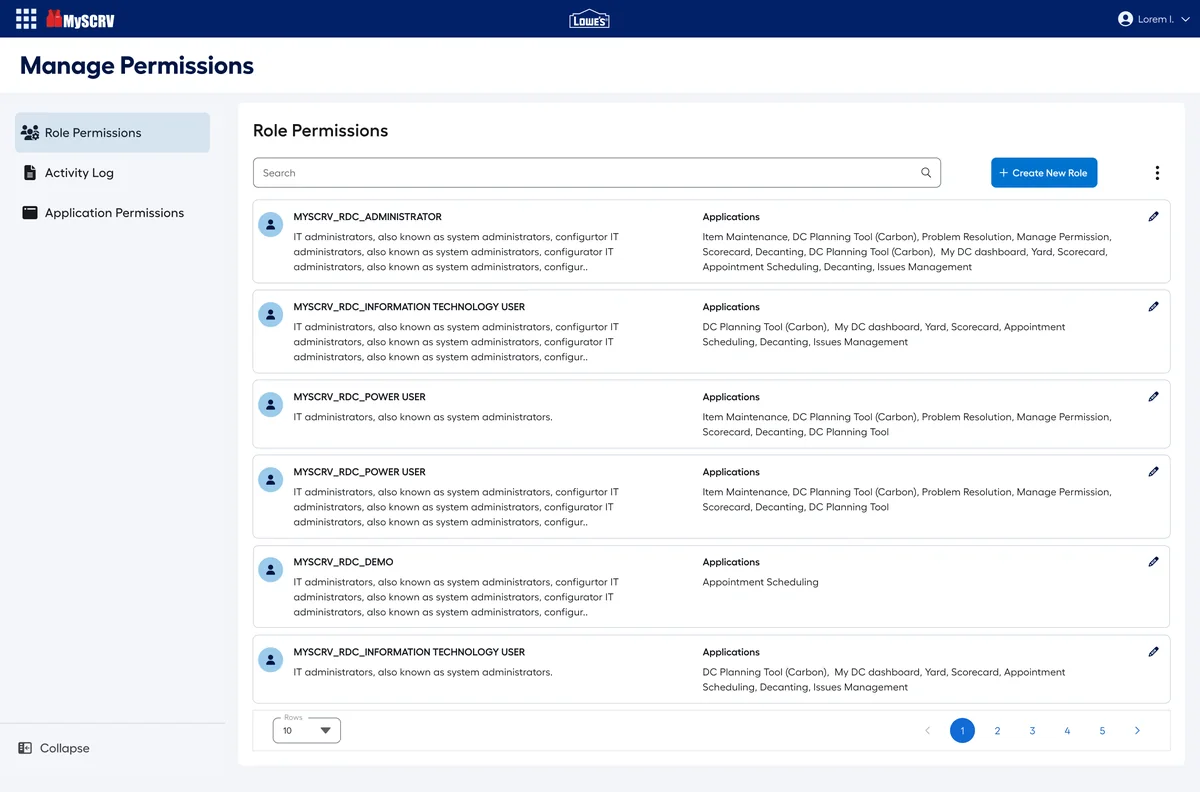Expand the Lorem I. account dropdown chevron
The image size is (1200, 792).
point(1186,19)
